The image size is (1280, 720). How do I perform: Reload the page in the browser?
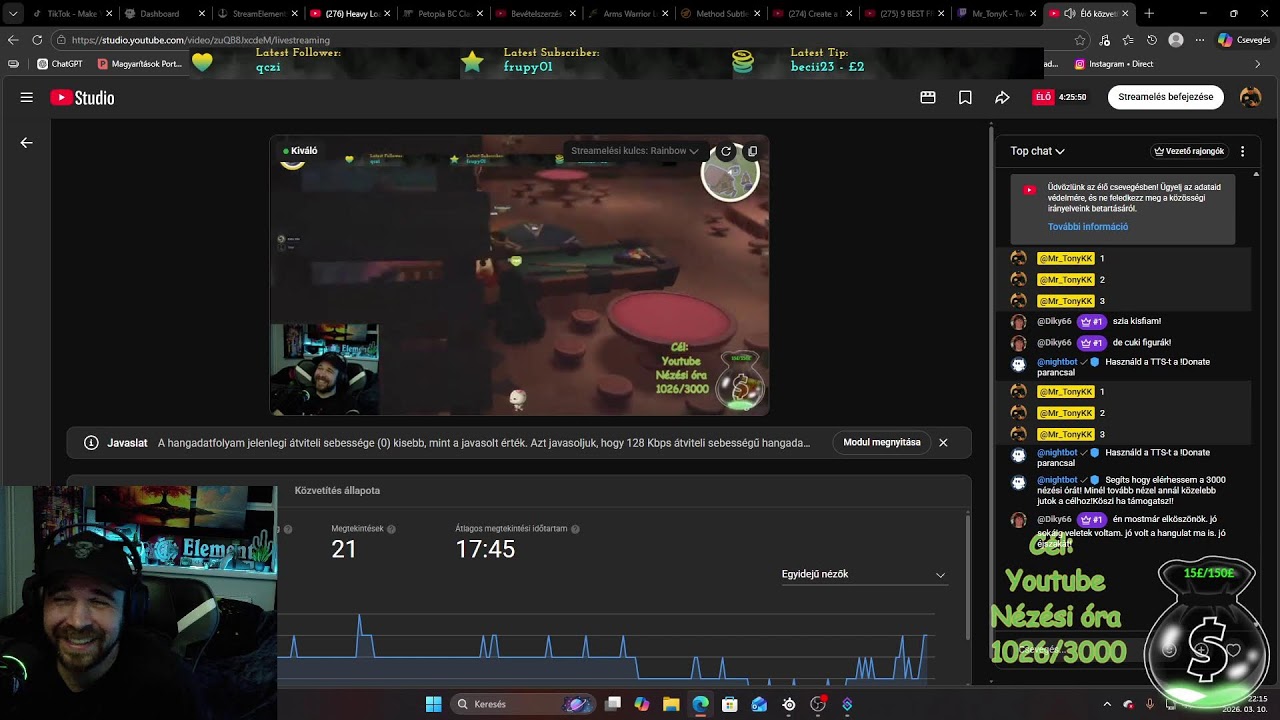coord(37,40)
